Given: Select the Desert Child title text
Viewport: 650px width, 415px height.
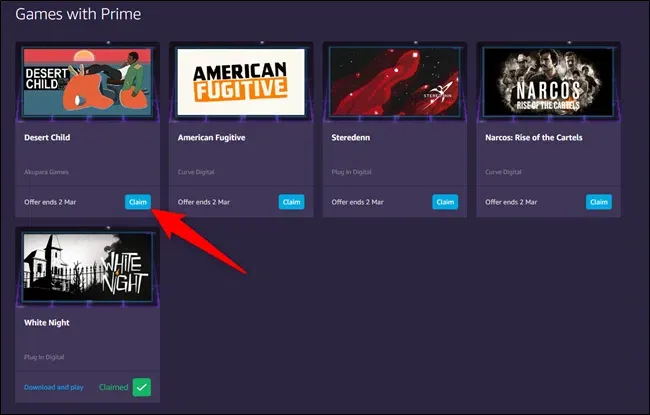Looking at the screenshot, I should tap(47, 137).
